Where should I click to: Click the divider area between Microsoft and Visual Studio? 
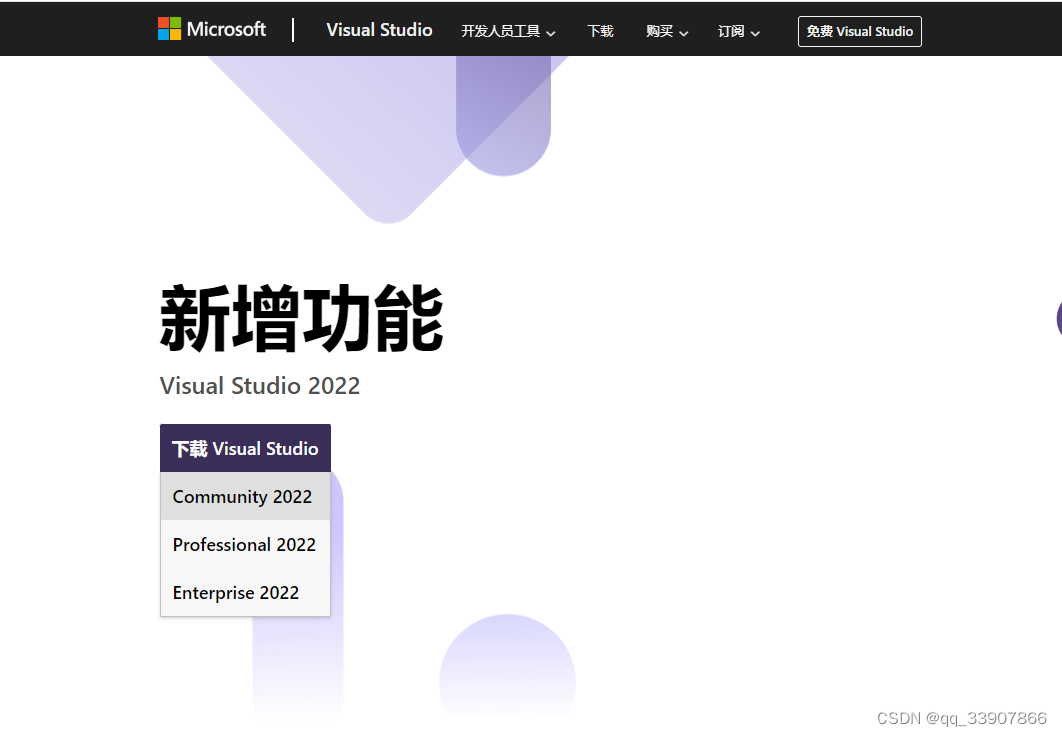[x=293, y=29]
